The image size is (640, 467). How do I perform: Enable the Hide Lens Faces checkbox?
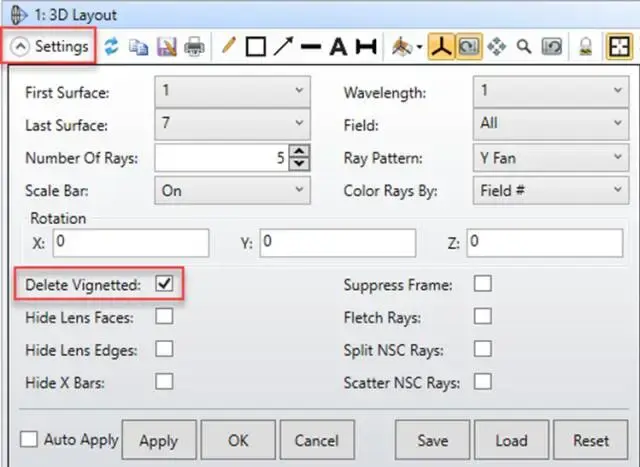[x=164, y=316]
